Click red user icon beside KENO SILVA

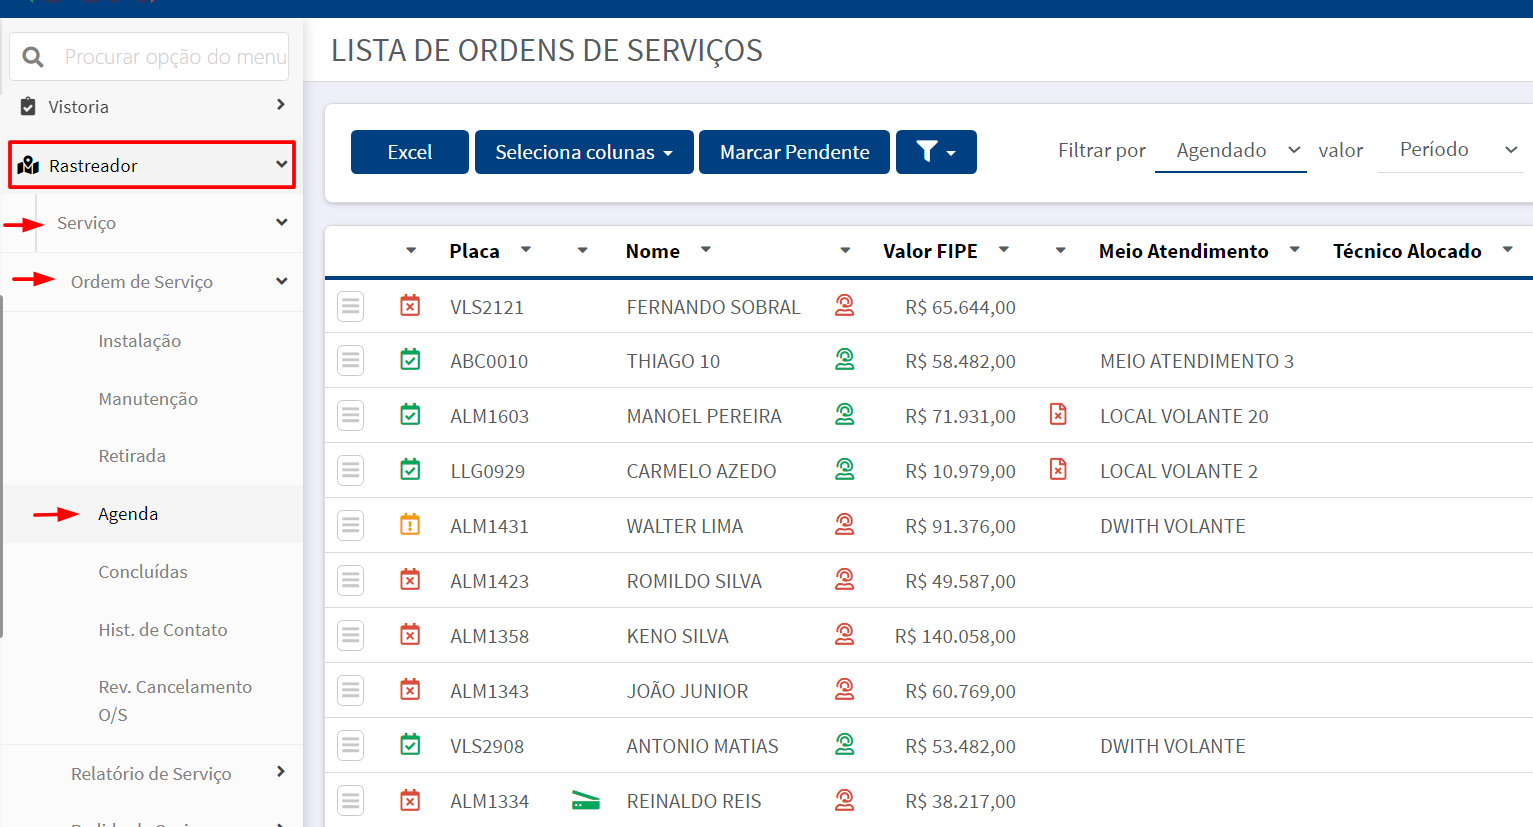(845, 635)
